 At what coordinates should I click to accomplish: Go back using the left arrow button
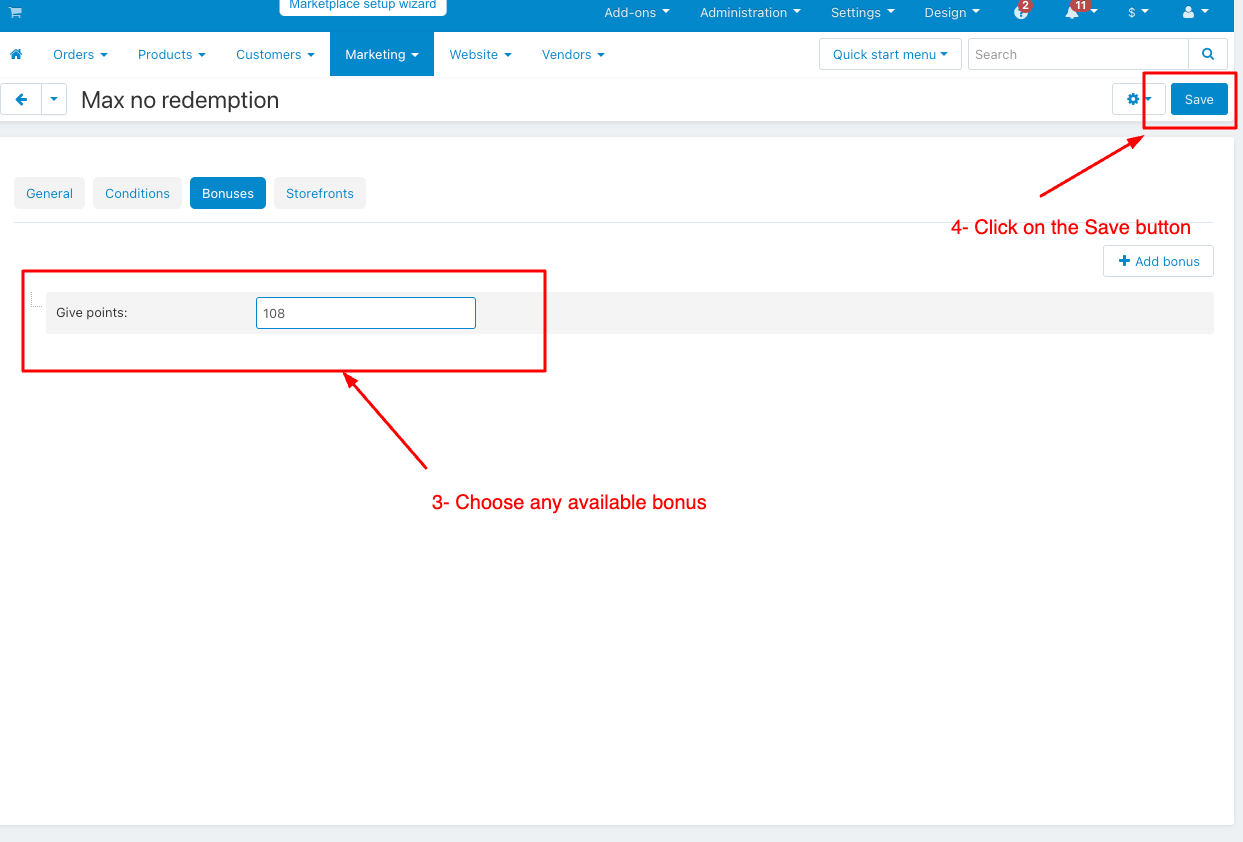(21, 100)
